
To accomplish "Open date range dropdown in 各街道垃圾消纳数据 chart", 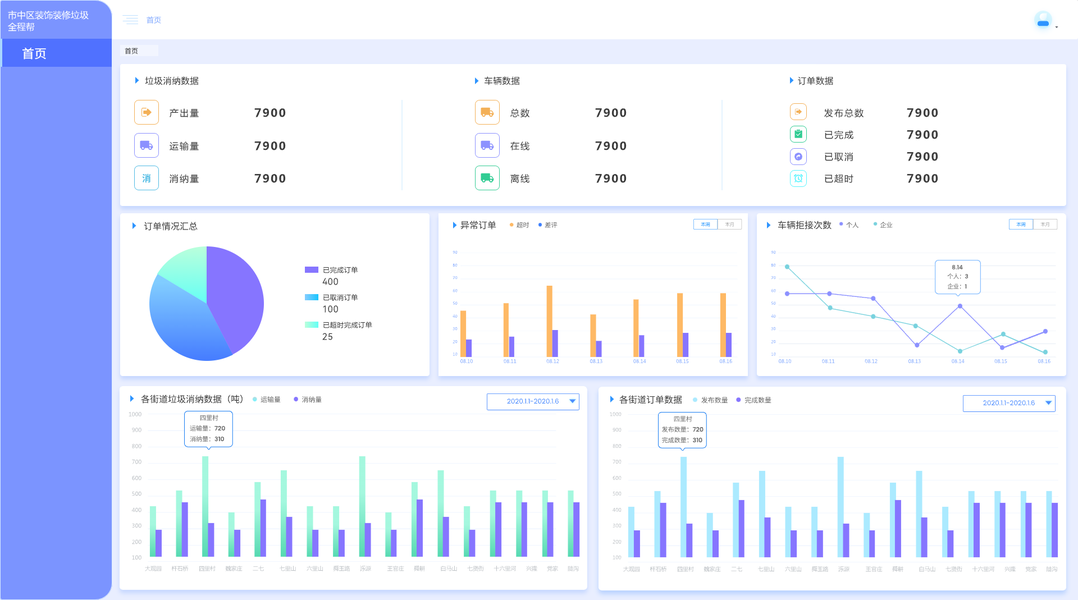I will pos(533,401).
